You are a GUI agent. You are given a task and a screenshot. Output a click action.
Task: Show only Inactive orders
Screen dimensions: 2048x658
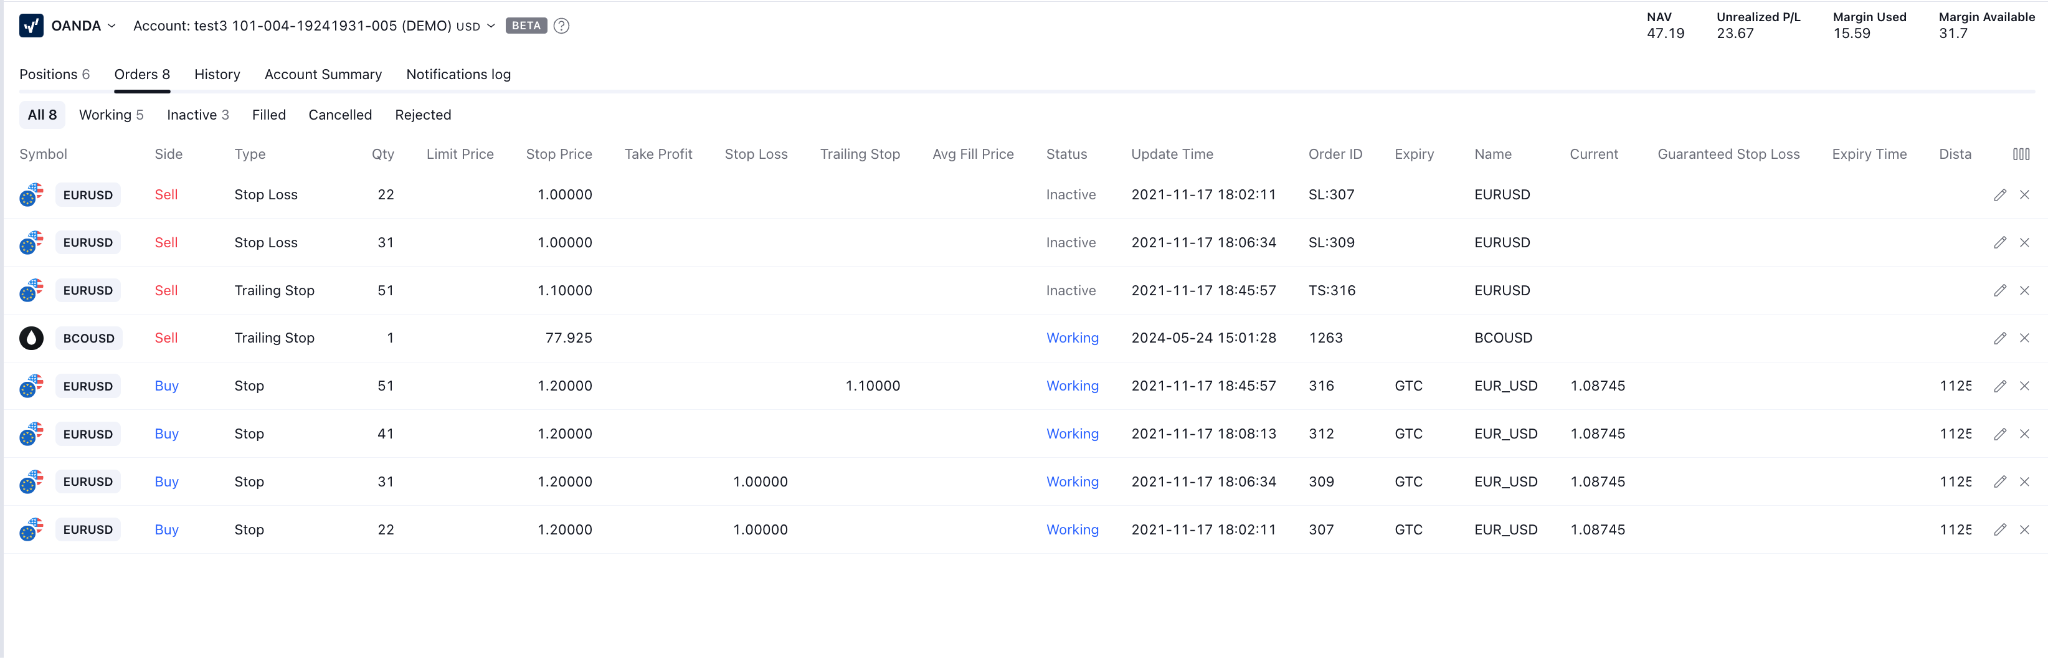197,115
